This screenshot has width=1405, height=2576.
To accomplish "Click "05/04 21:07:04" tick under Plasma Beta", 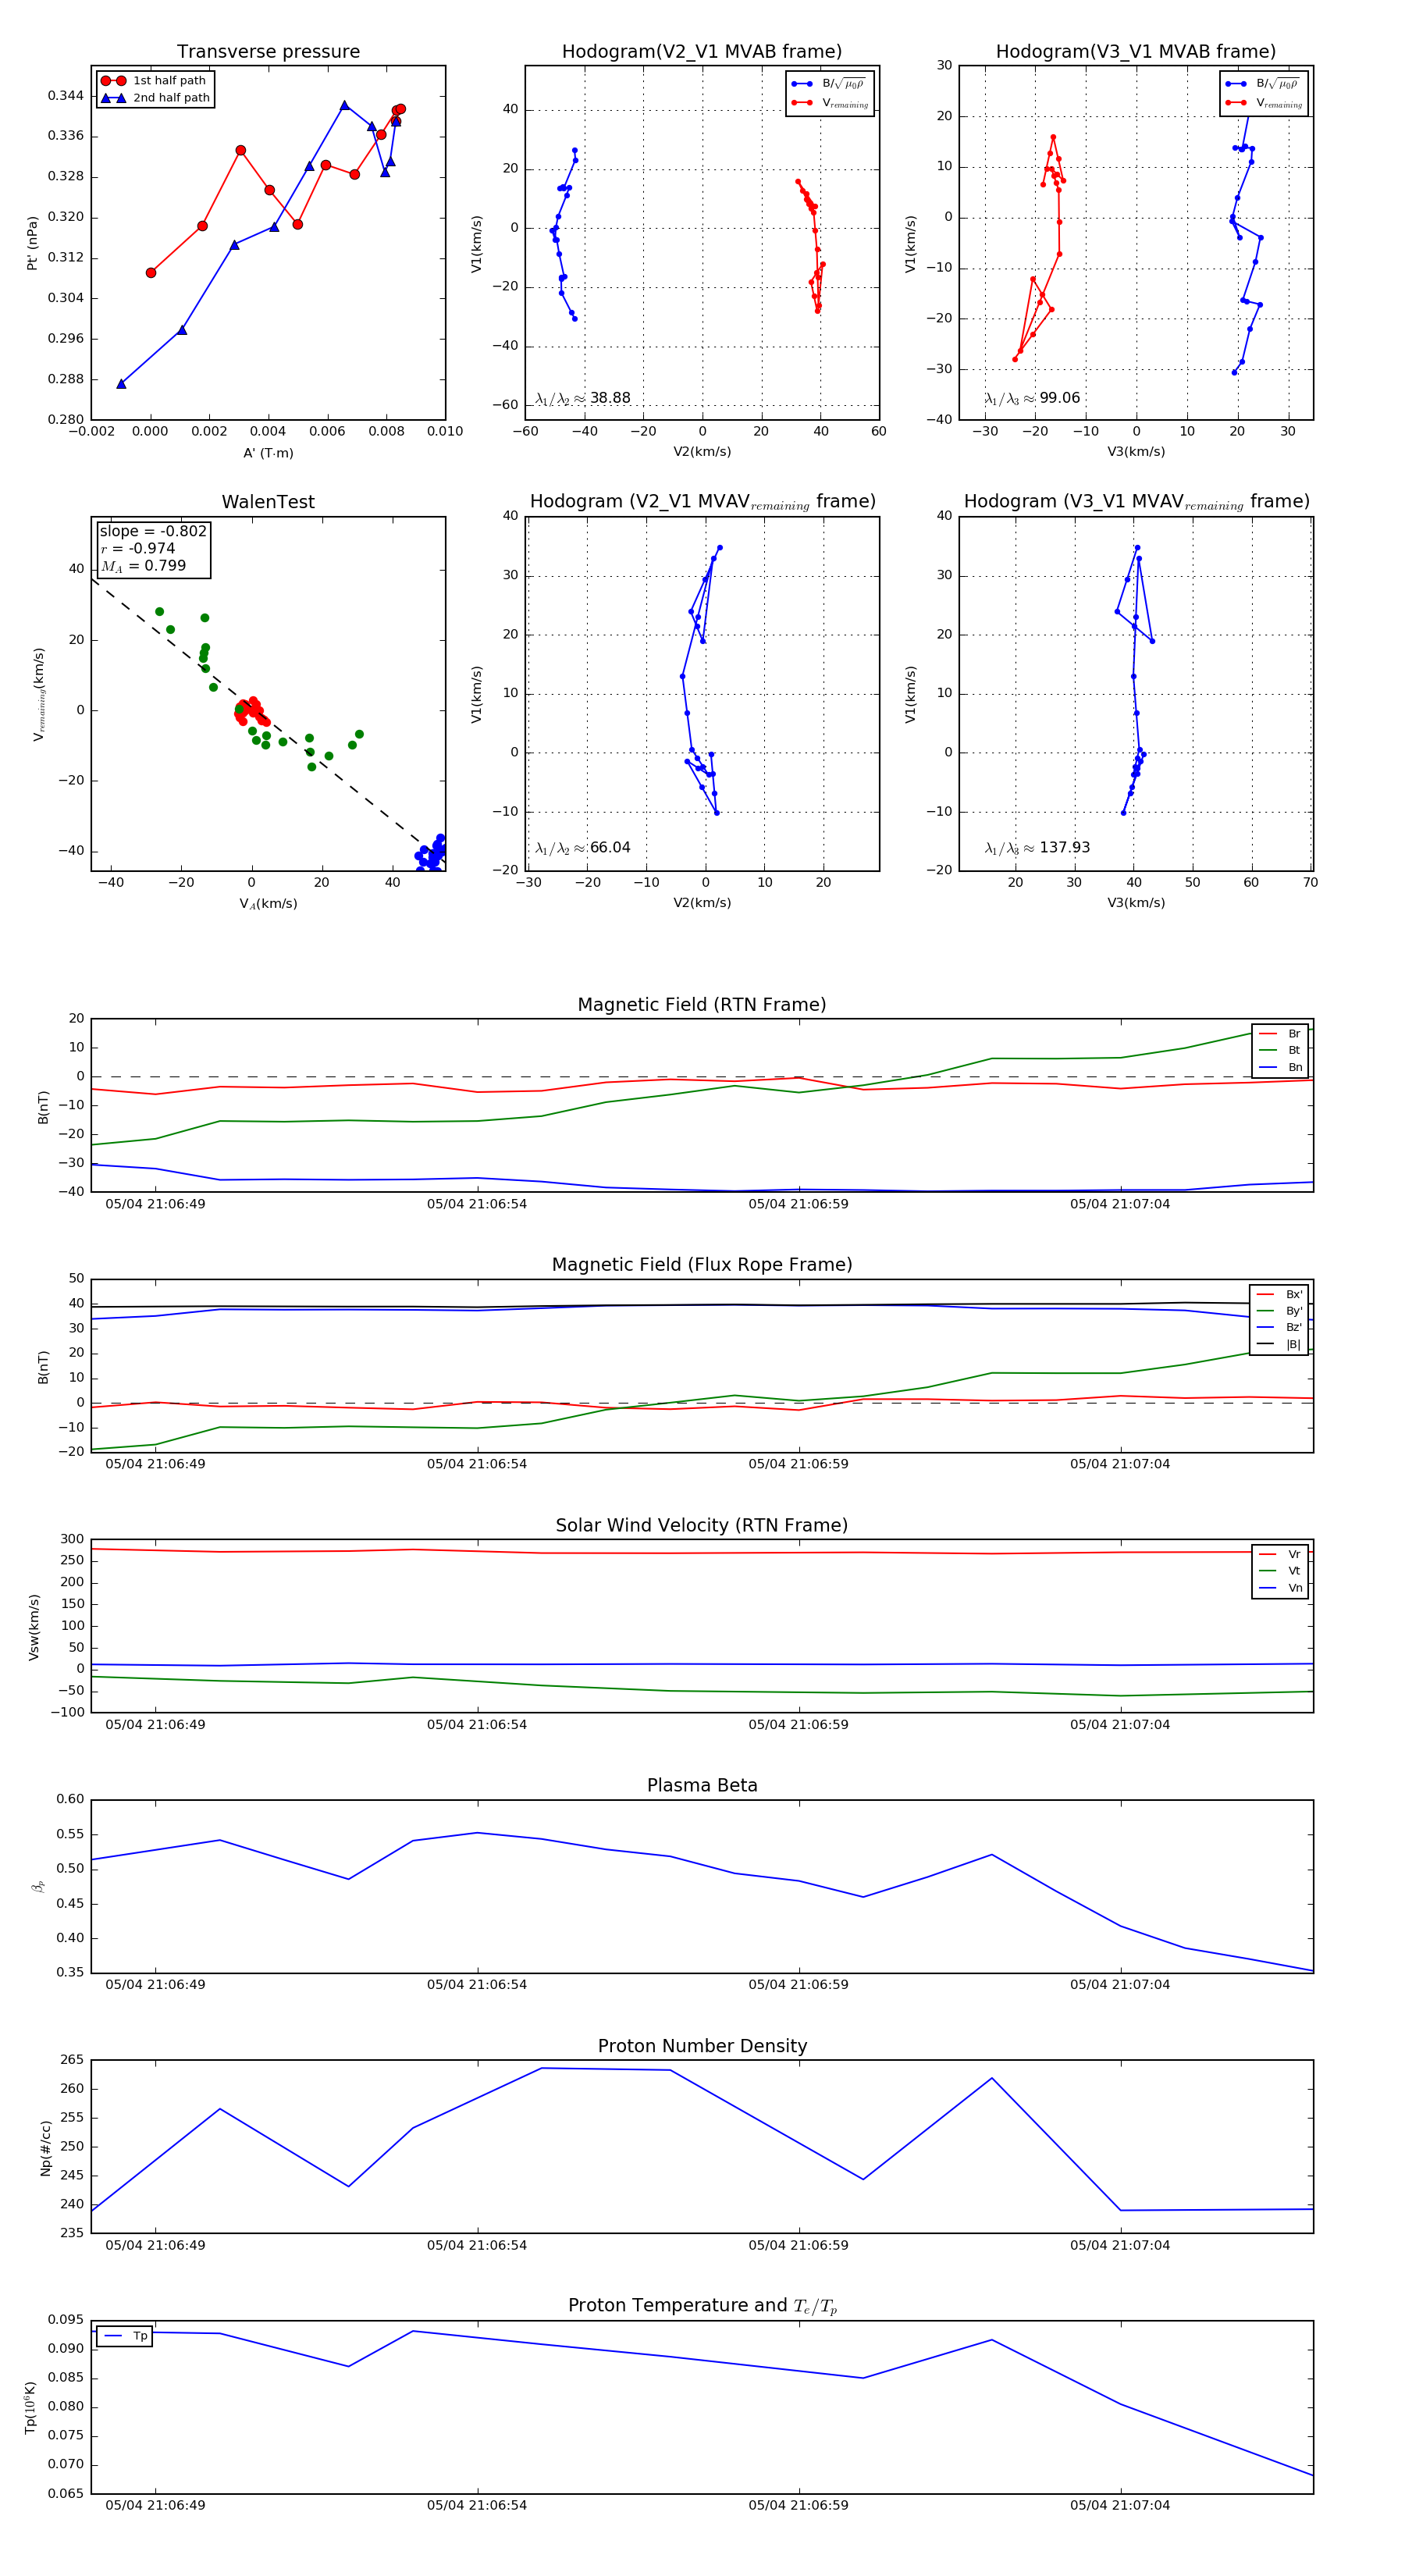I will coord(1120,1985).
